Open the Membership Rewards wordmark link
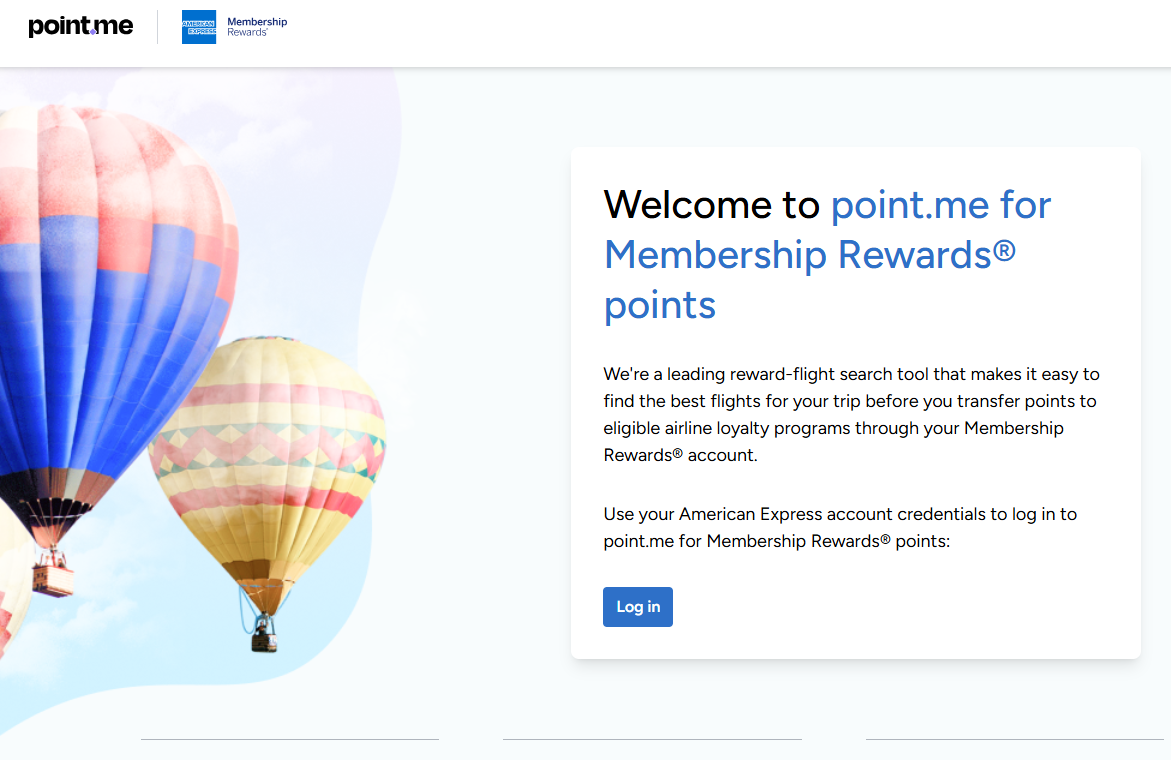1171x760 pixels. click(x=256, y=26)
